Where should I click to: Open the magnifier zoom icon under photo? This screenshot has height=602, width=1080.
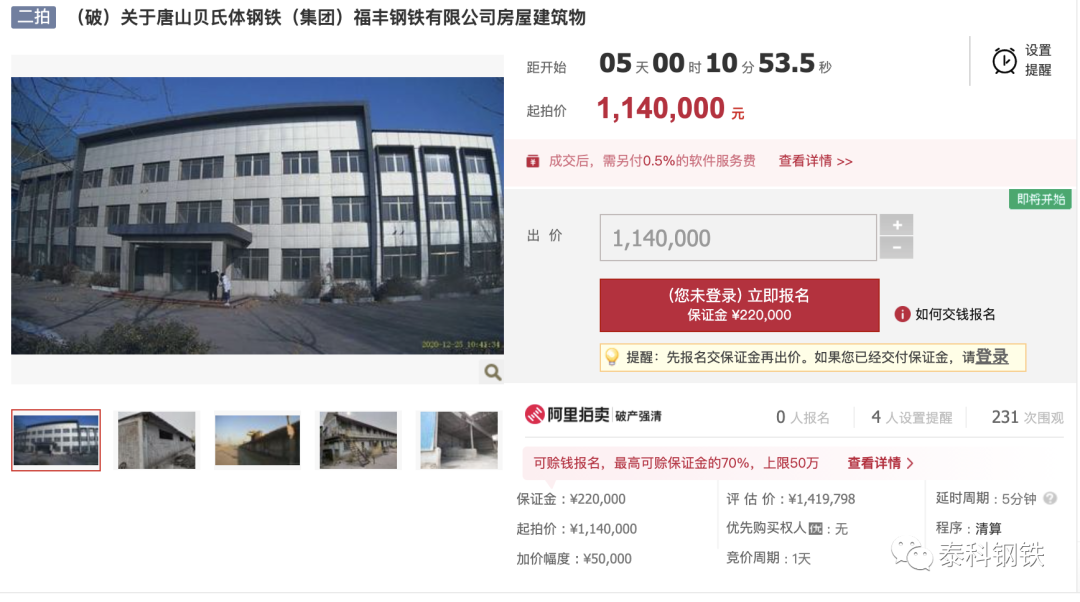click(492, 372)
